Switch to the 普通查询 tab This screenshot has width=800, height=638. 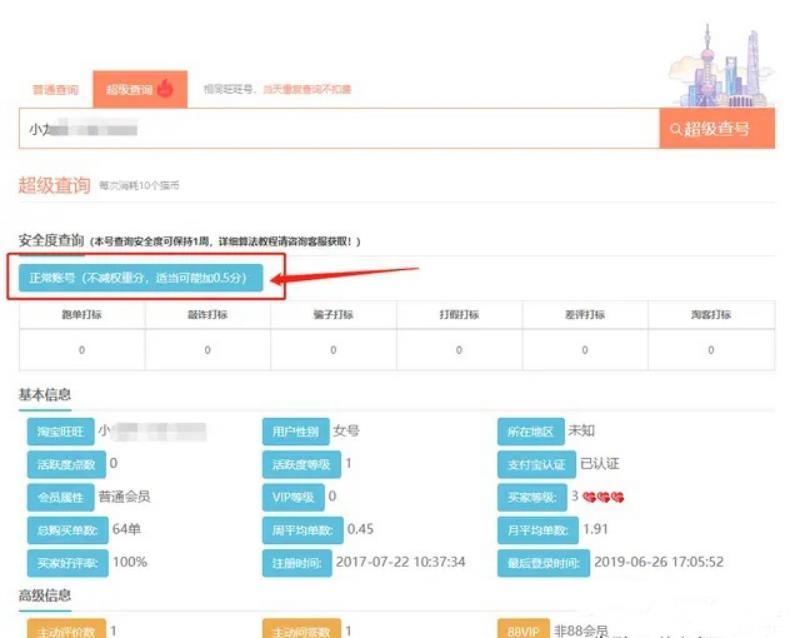point(55,89)
